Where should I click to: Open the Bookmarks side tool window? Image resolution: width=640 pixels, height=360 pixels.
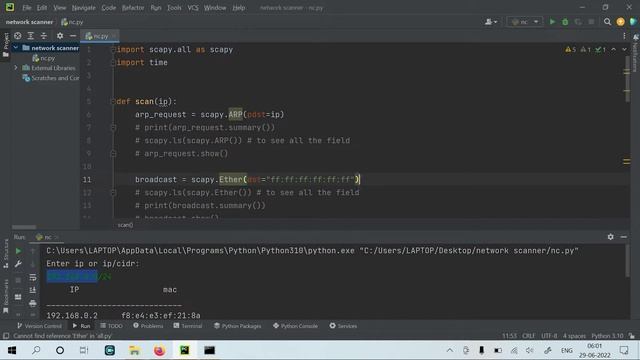click(x=6, y=296)
